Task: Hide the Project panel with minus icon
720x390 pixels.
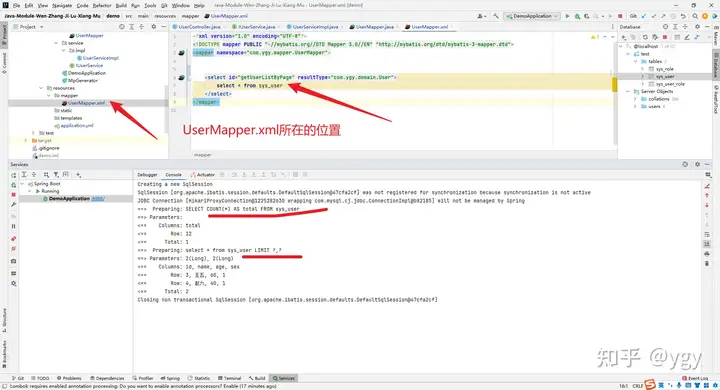Action: point(163,27)
